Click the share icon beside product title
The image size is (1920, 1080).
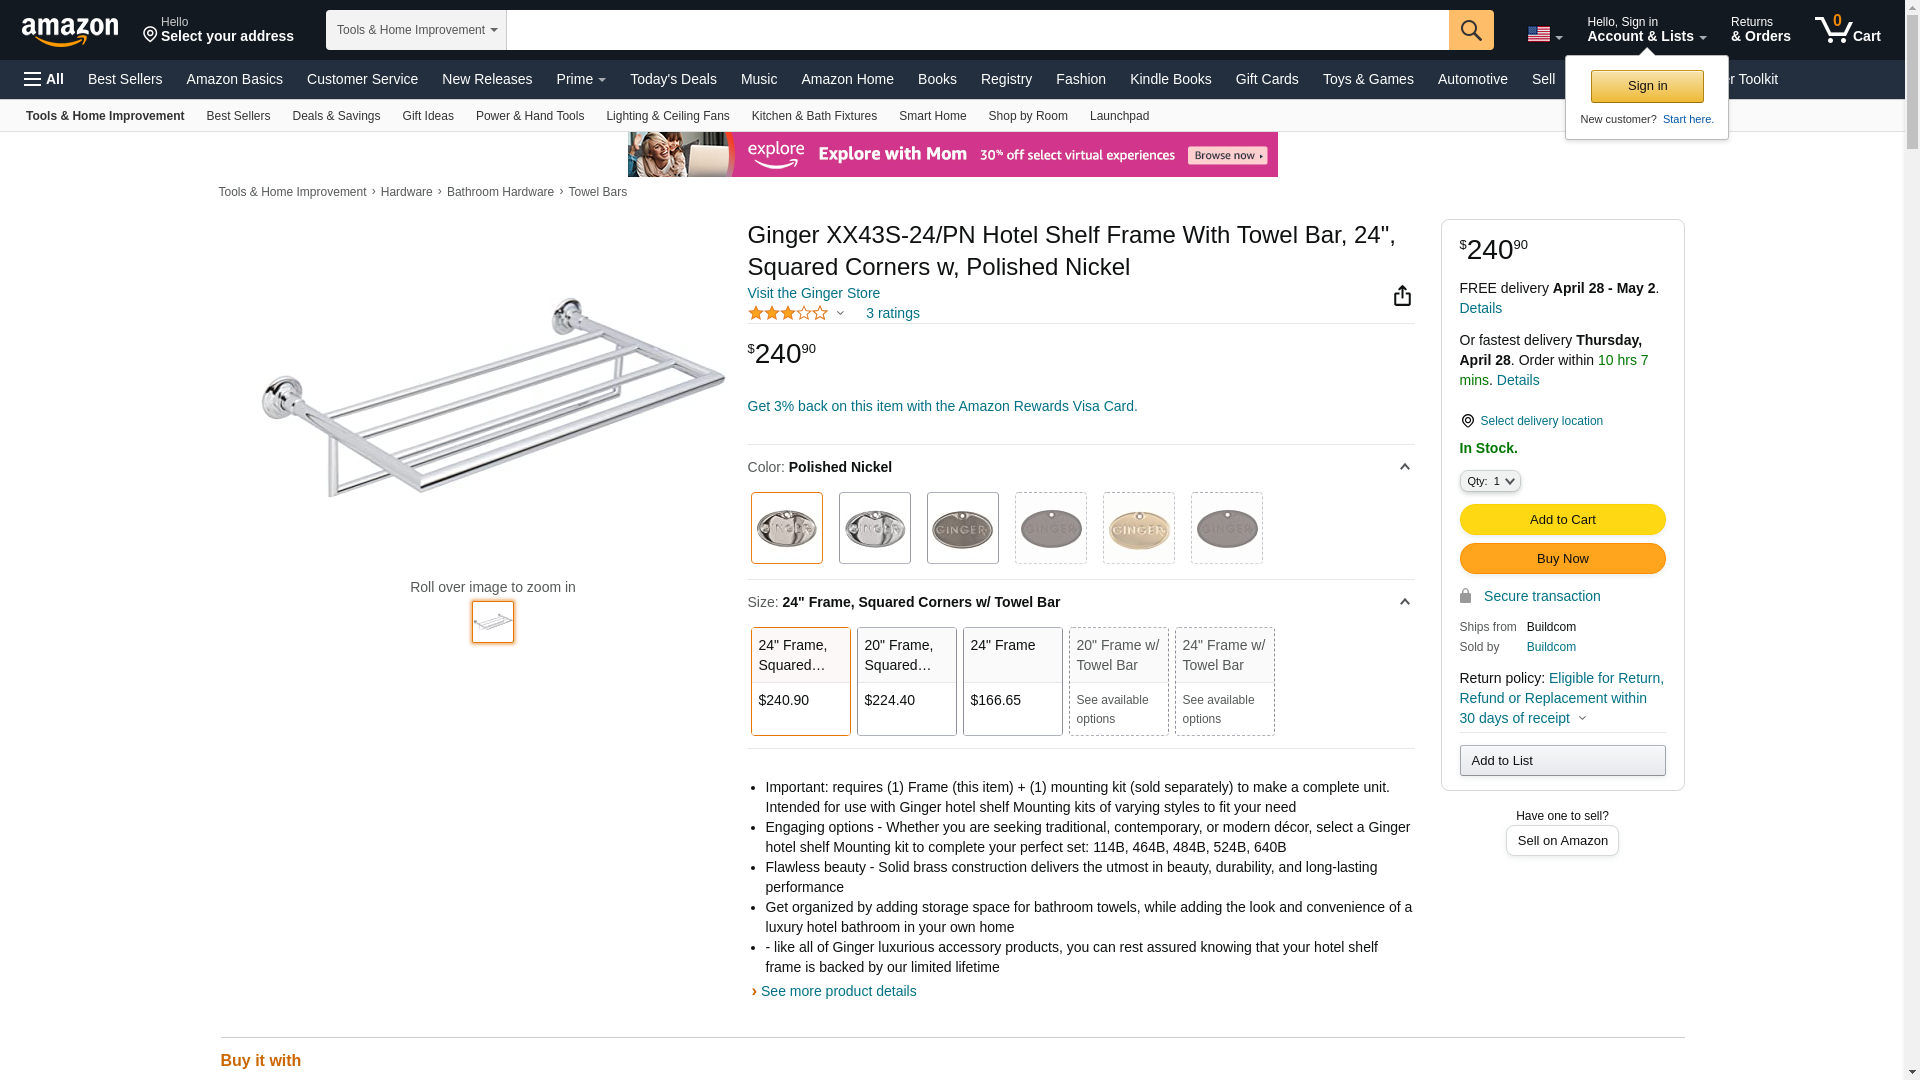click(x=1402, y=295)
